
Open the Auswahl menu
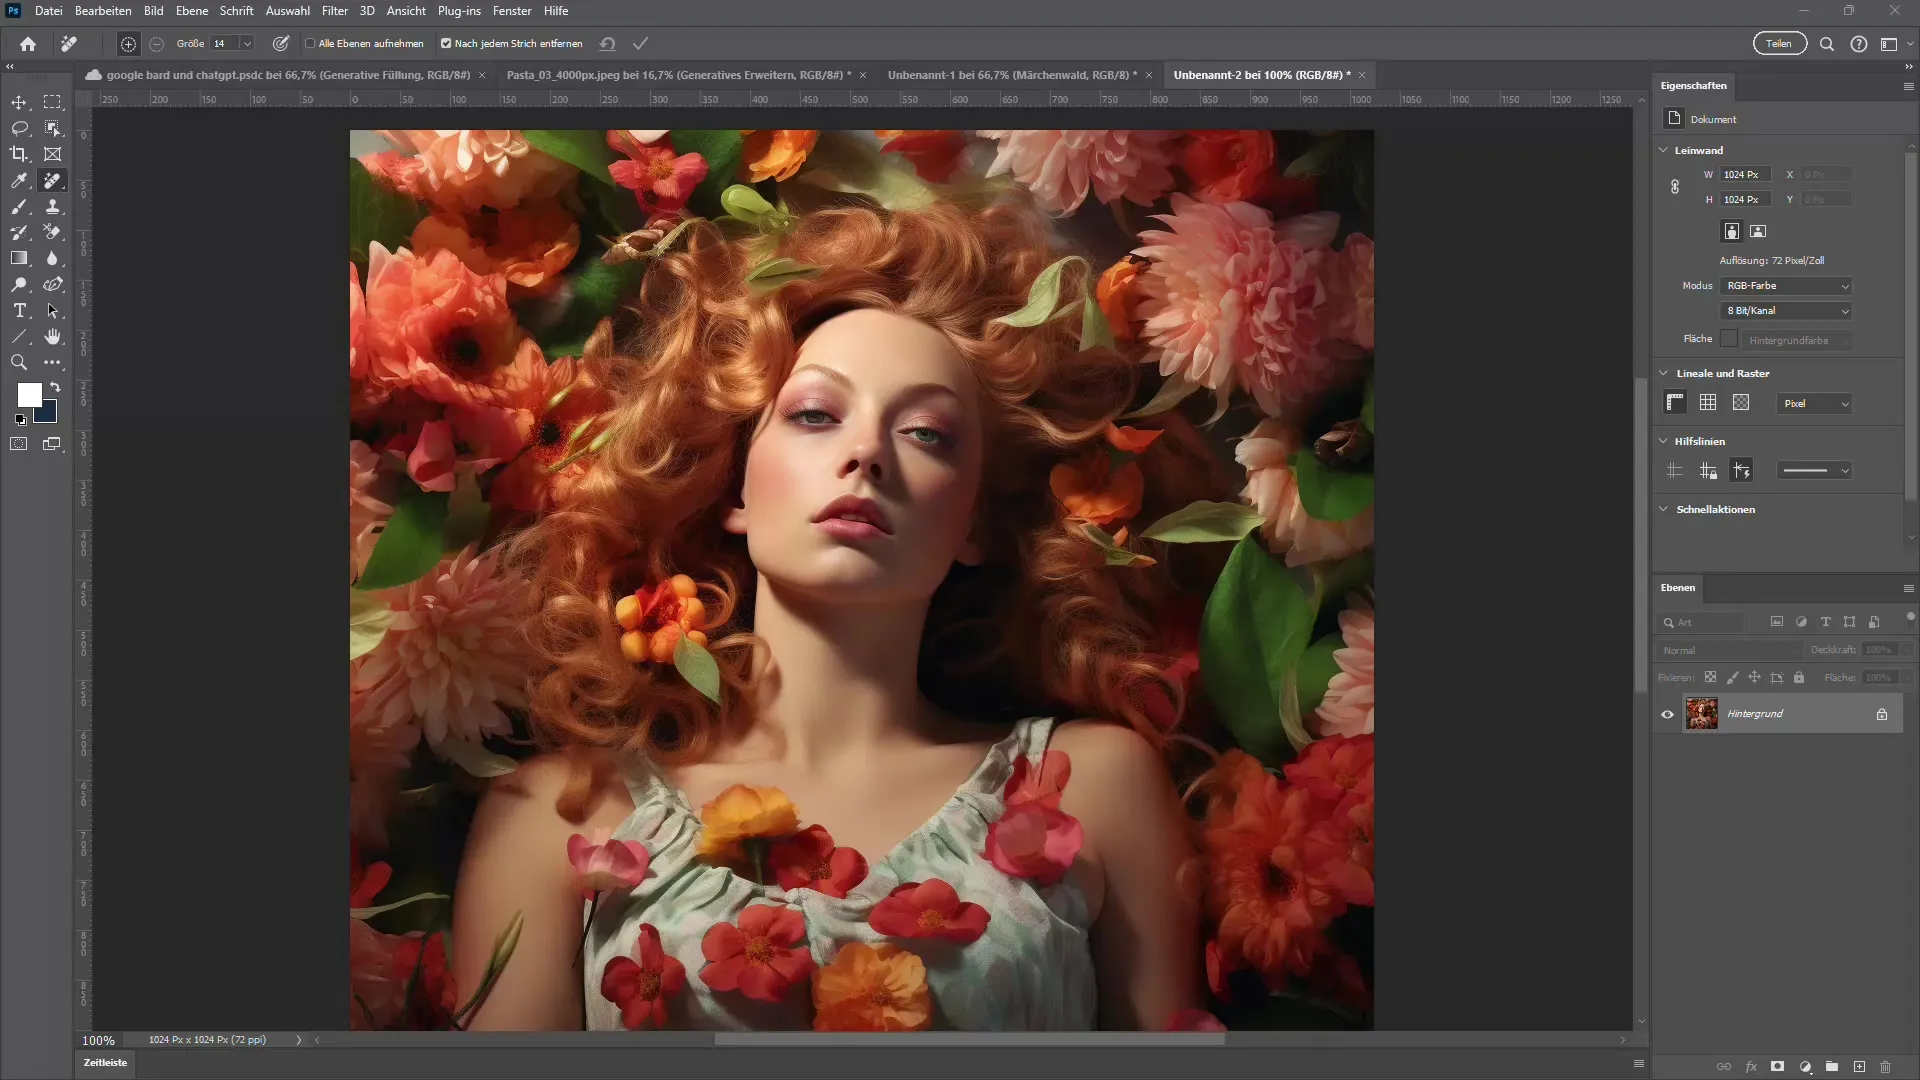click(x=287, y=11)
